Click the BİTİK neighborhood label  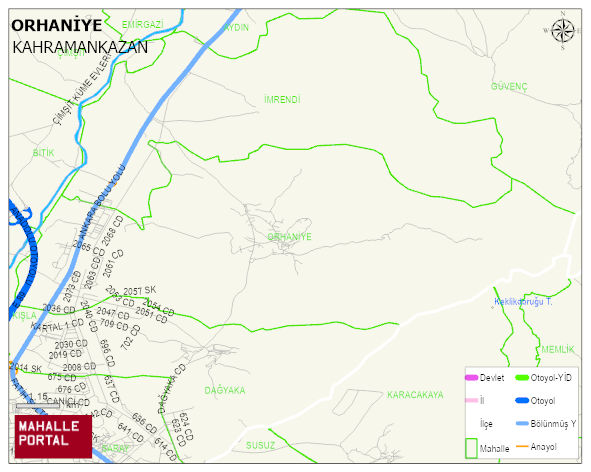(x=43, y=153)
